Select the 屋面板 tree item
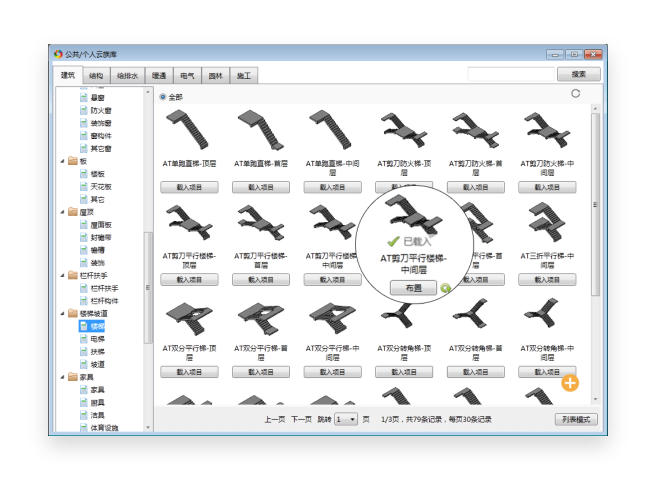 (101, 225)
